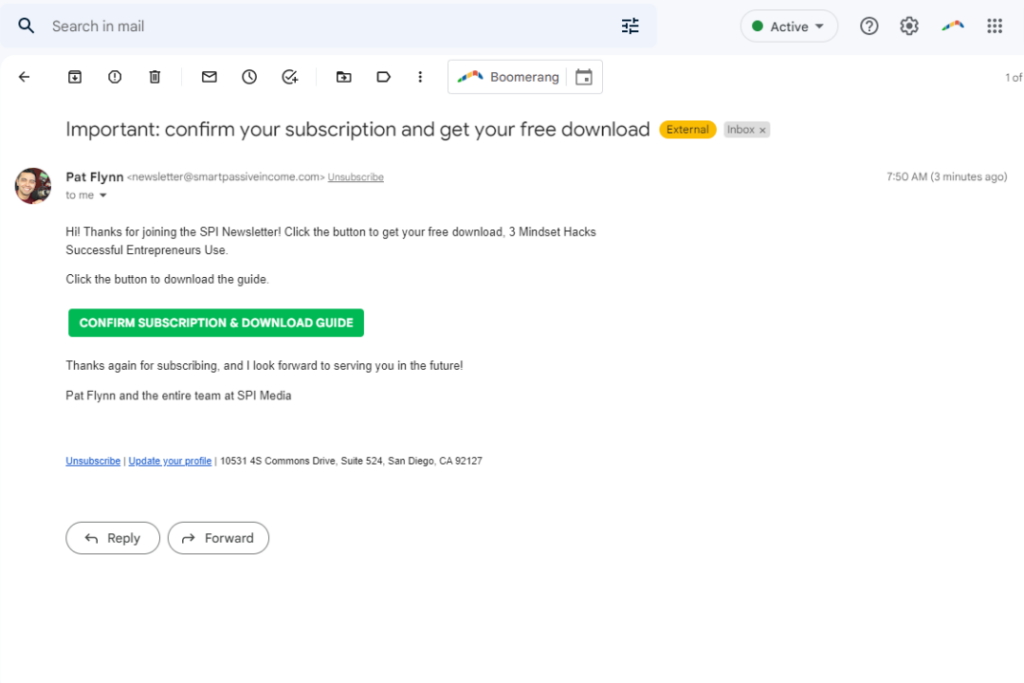Click the Boomerang icon in top bar

coord(953,26)
